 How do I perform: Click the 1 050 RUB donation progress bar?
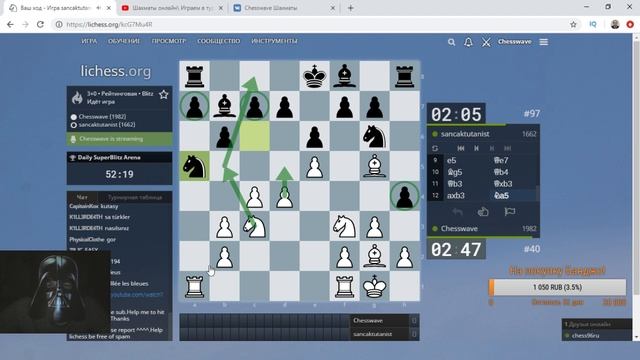pos(557,287)
